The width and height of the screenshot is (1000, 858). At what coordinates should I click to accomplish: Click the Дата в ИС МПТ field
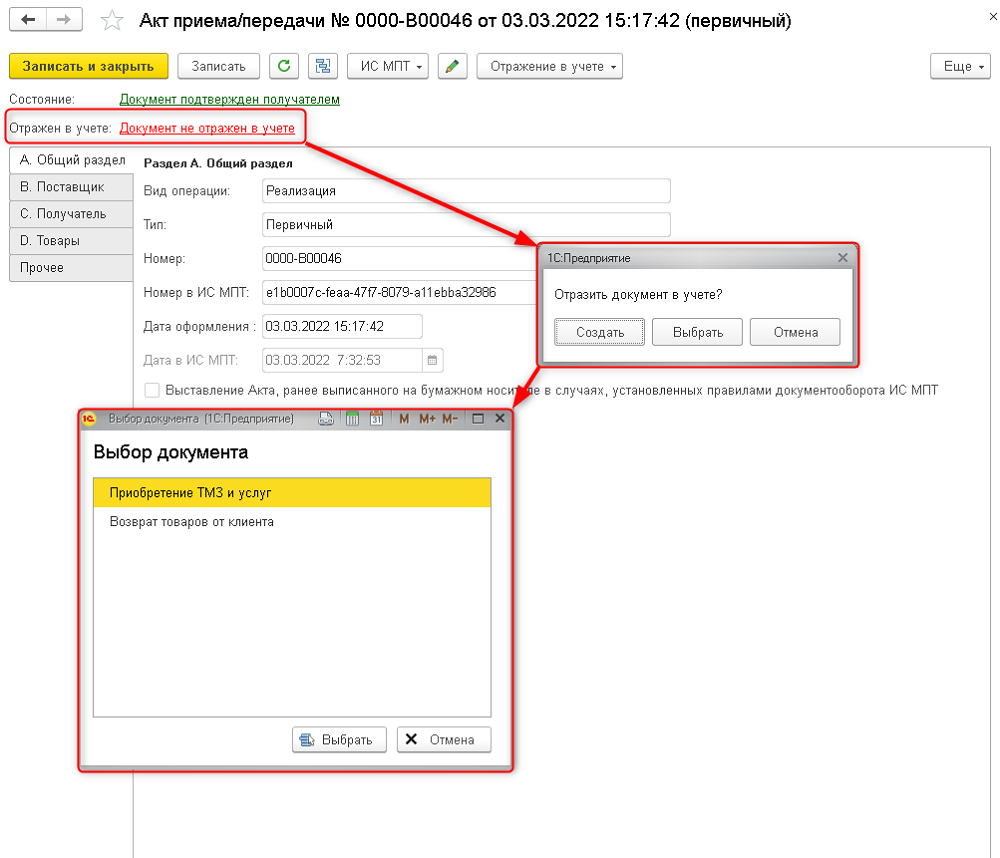tap(342, 360)
